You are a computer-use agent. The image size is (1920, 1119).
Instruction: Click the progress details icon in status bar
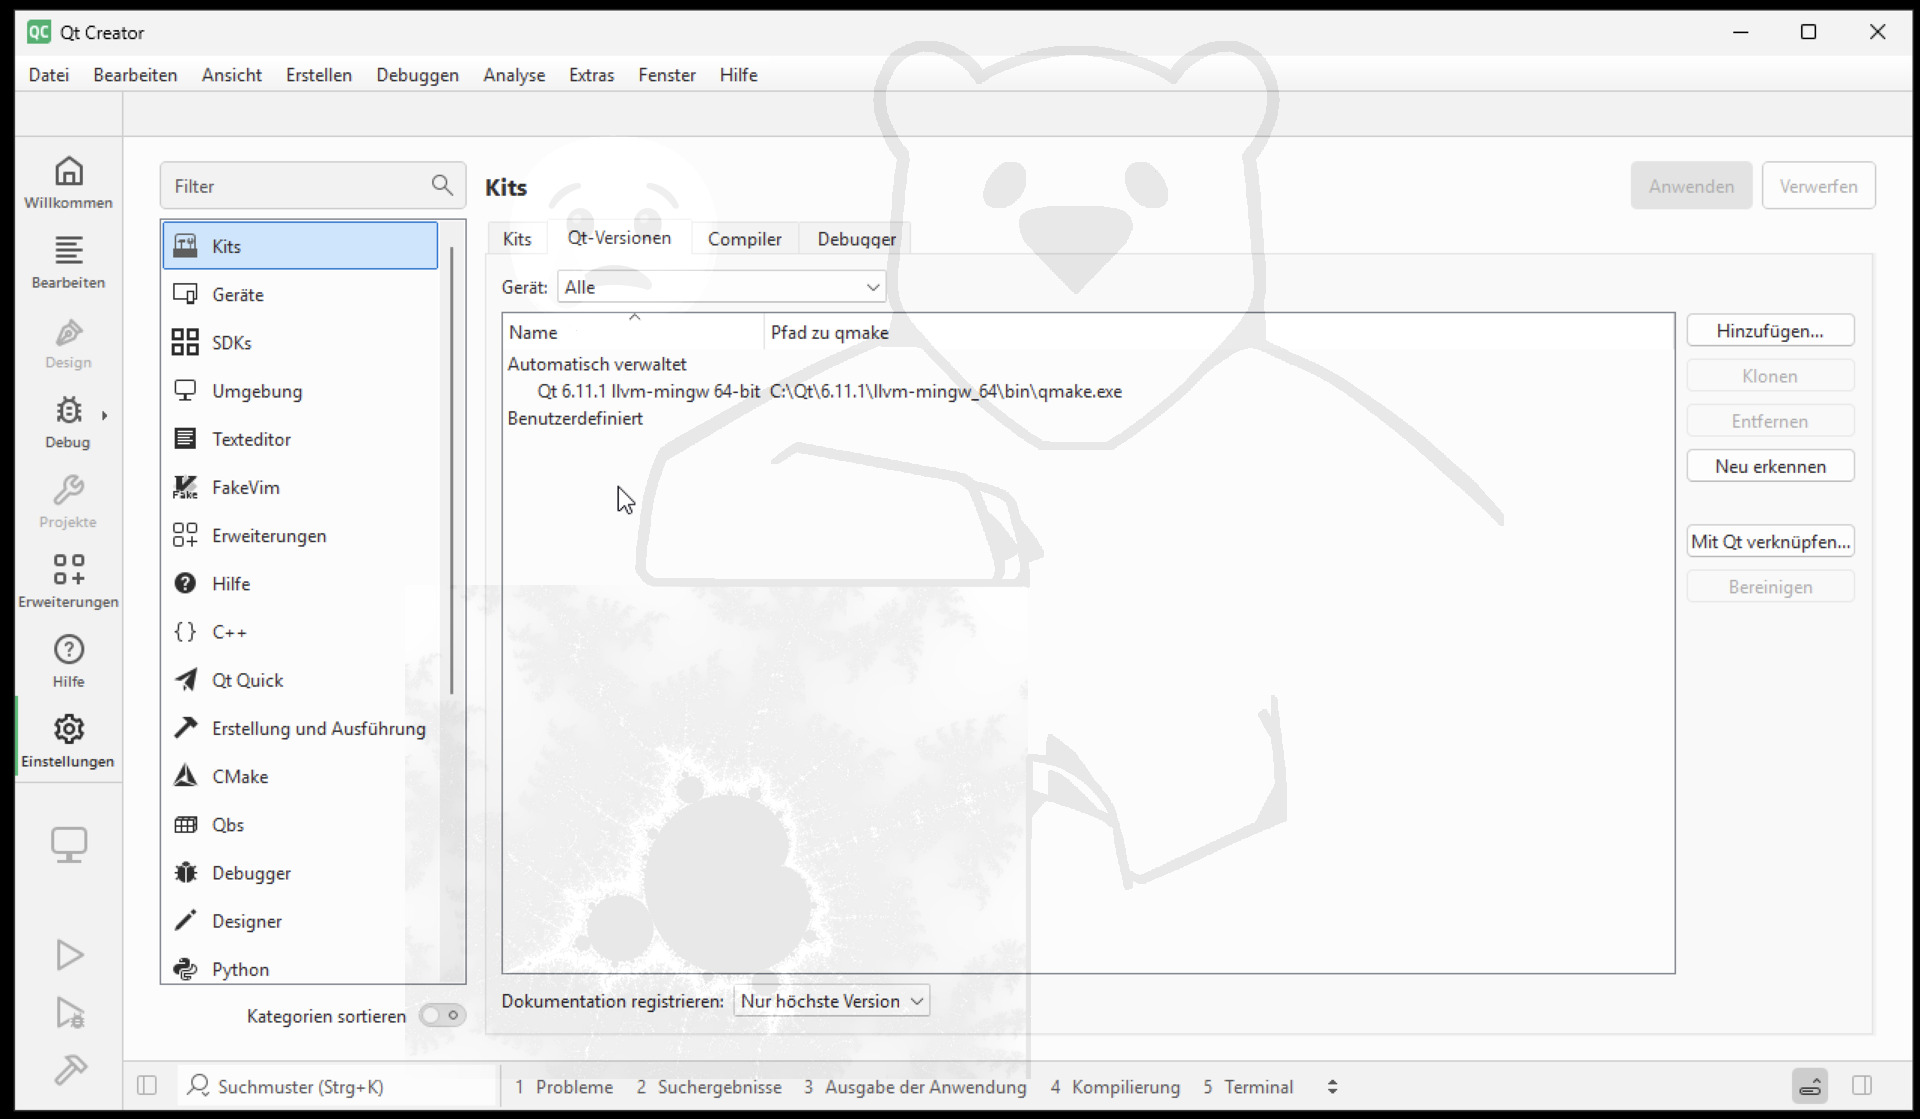pos(1810,1086)
